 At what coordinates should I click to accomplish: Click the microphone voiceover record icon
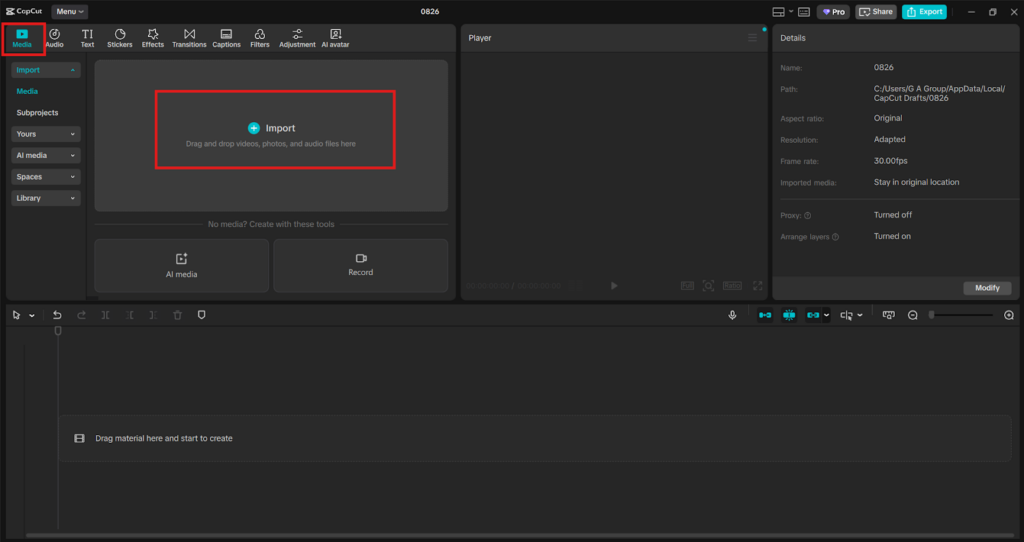click(732, 315)
